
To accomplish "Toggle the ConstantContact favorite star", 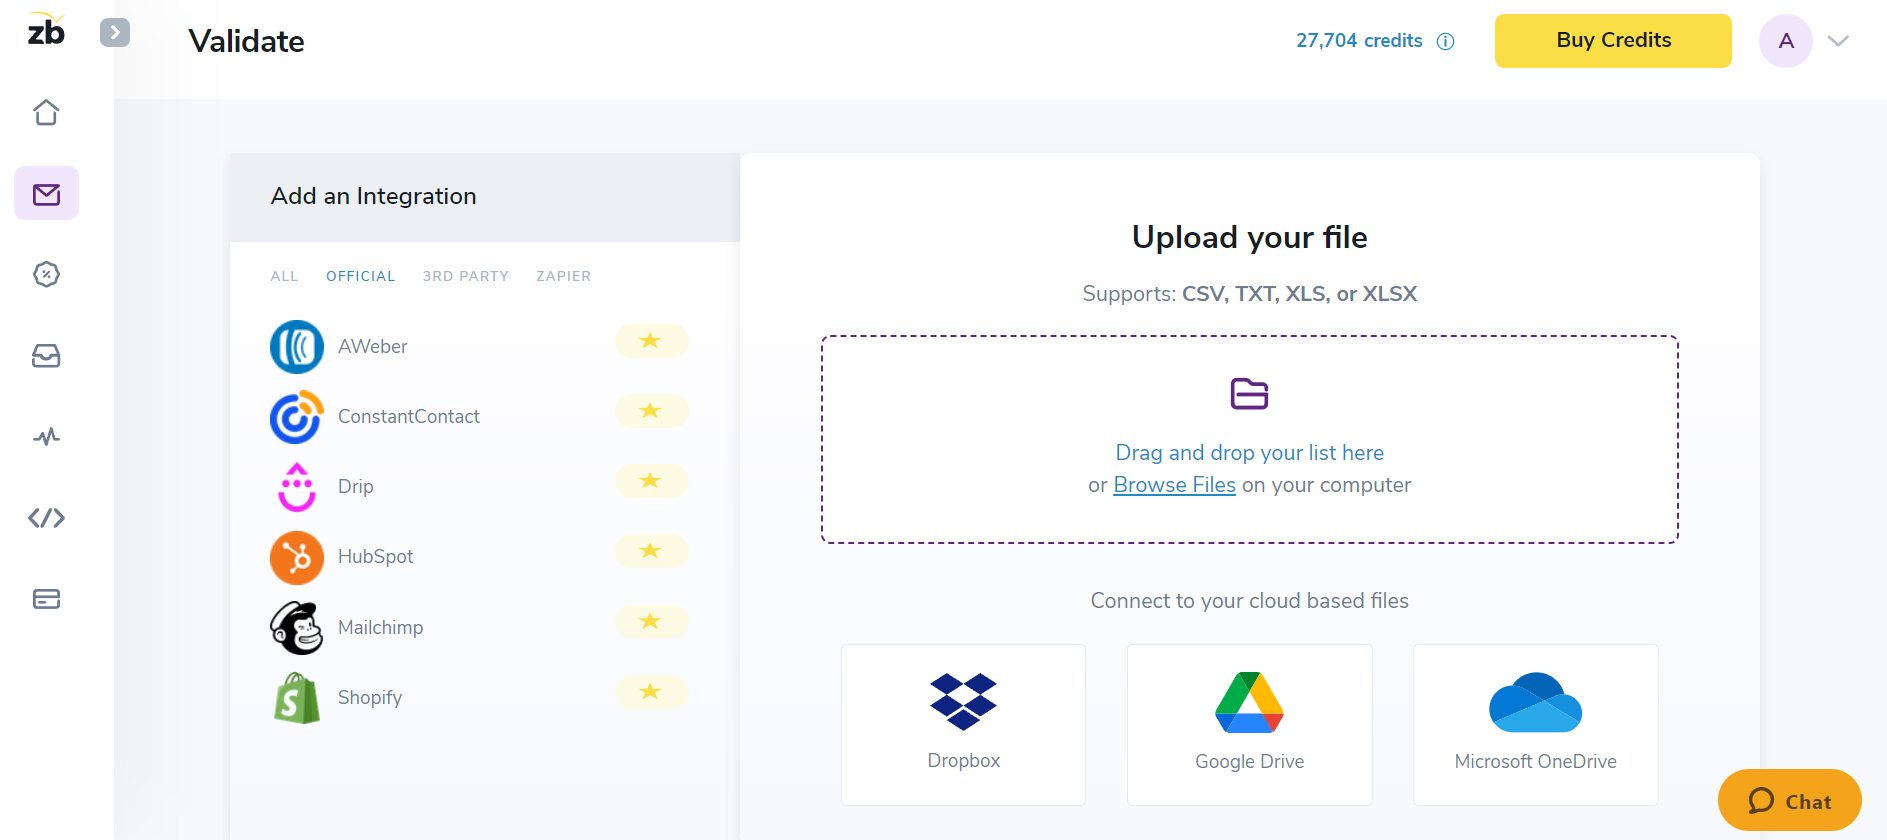I will 651,411.
